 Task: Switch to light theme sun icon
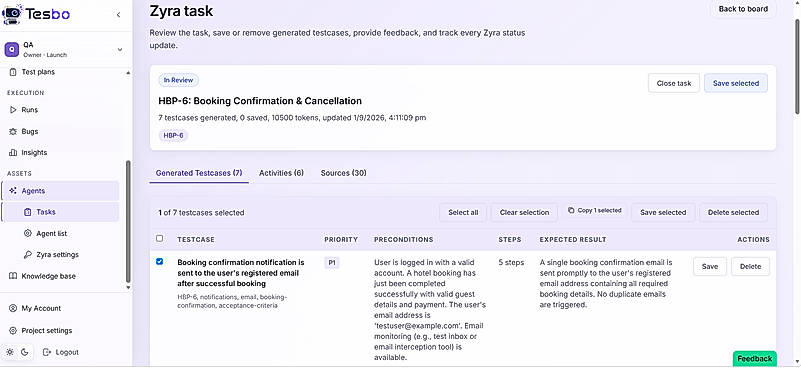[x=10, y=352]
